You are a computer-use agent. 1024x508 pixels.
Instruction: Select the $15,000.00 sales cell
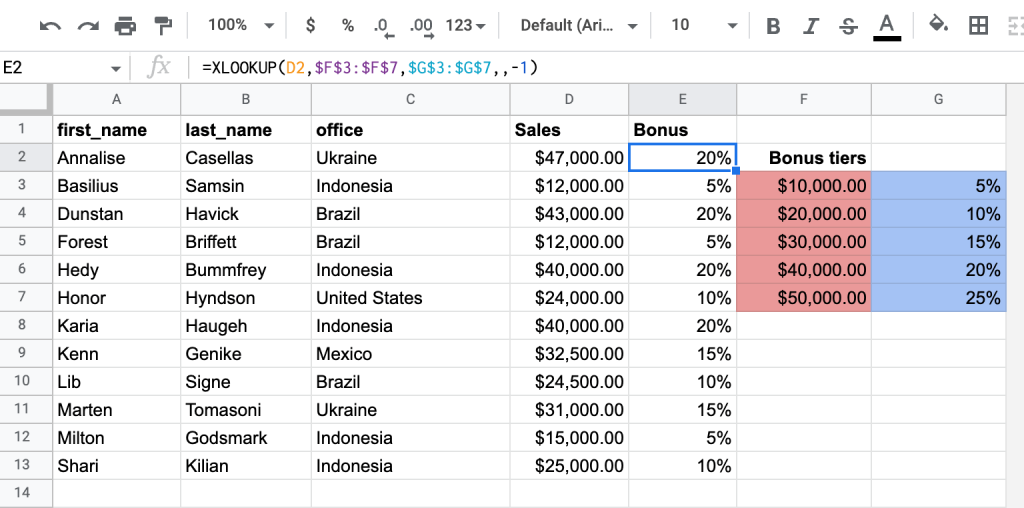pyautogui.click(x=569, y=437)
